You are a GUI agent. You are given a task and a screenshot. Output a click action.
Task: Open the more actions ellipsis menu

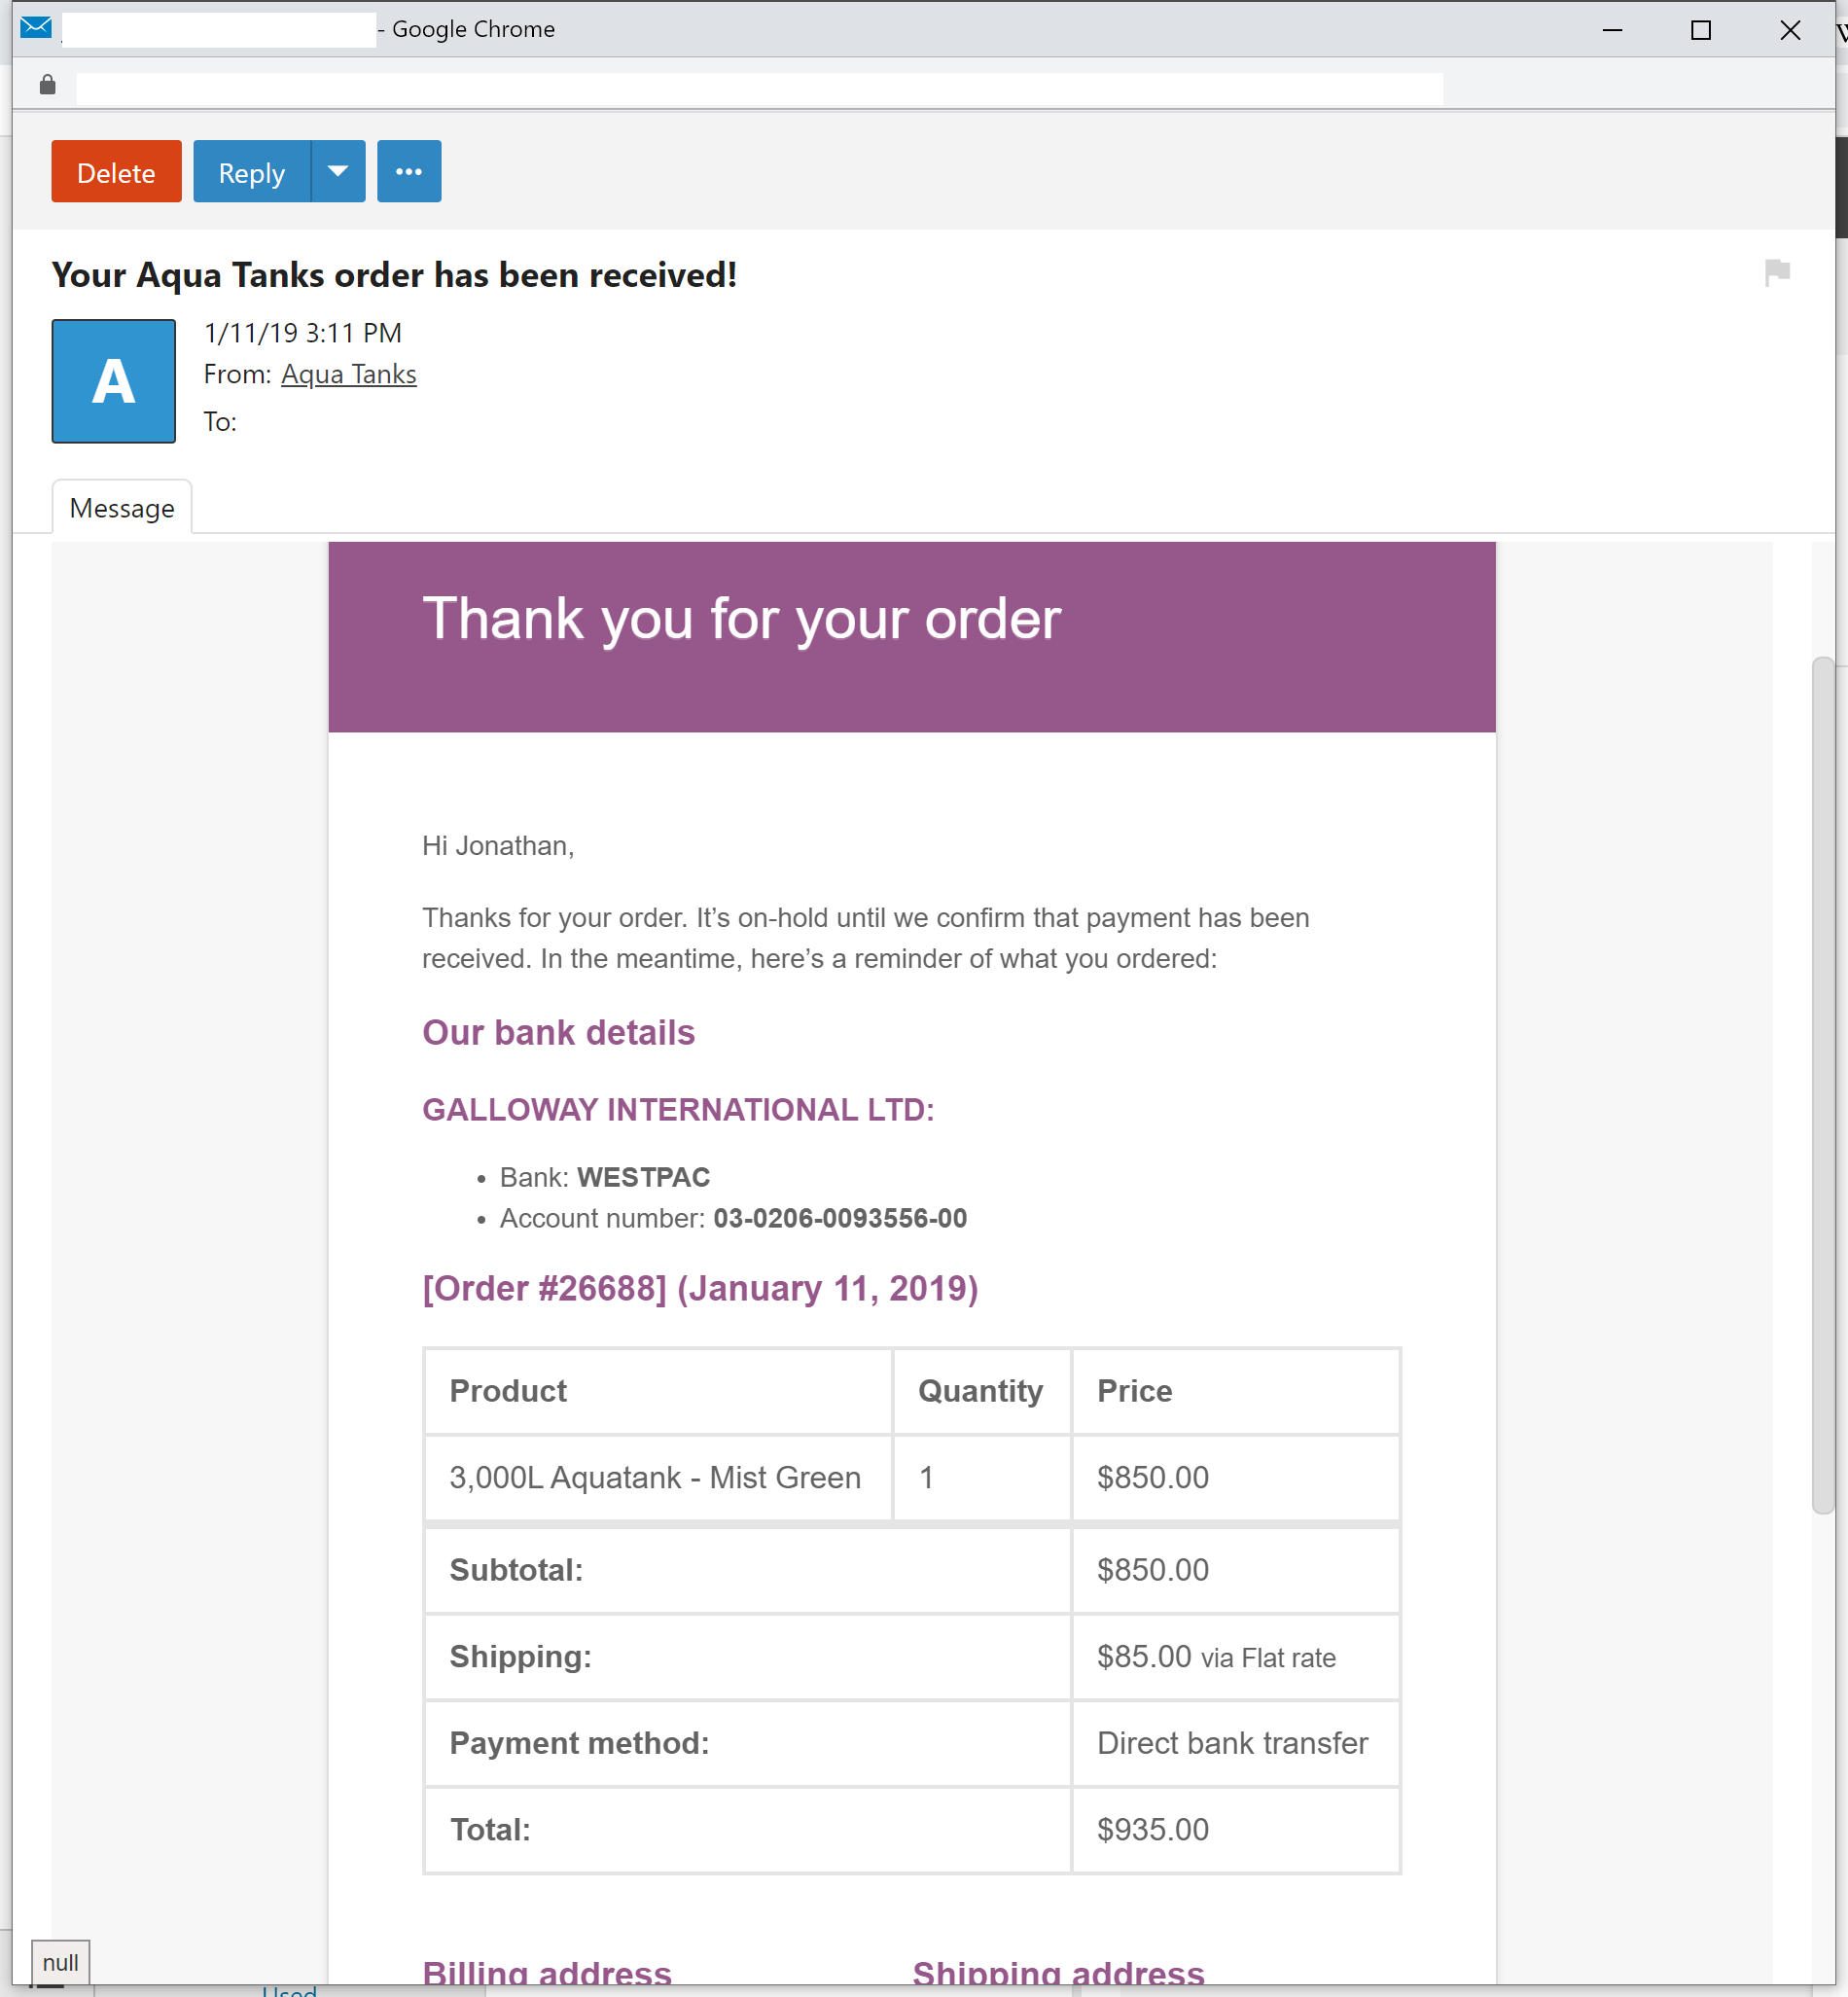point(408,172)
